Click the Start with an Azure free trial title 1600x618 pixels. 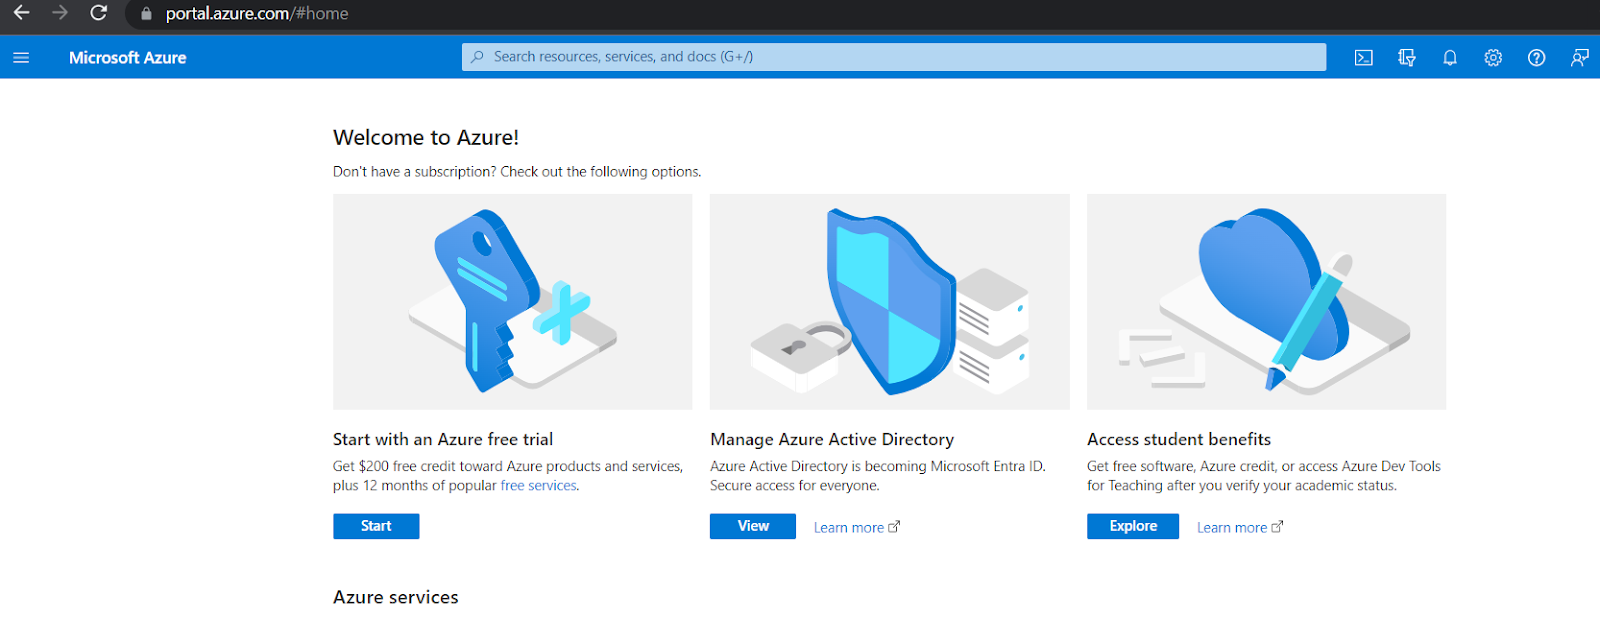[443, 440]
